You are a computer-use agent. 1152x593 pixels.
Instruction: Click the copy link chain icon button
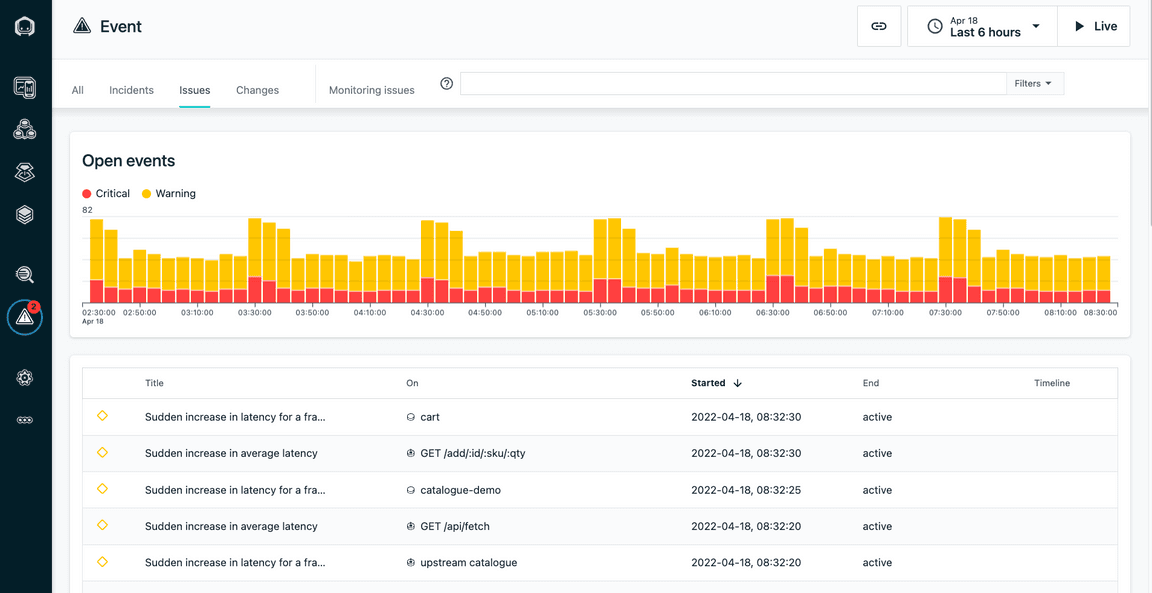(x=879, y=26)
